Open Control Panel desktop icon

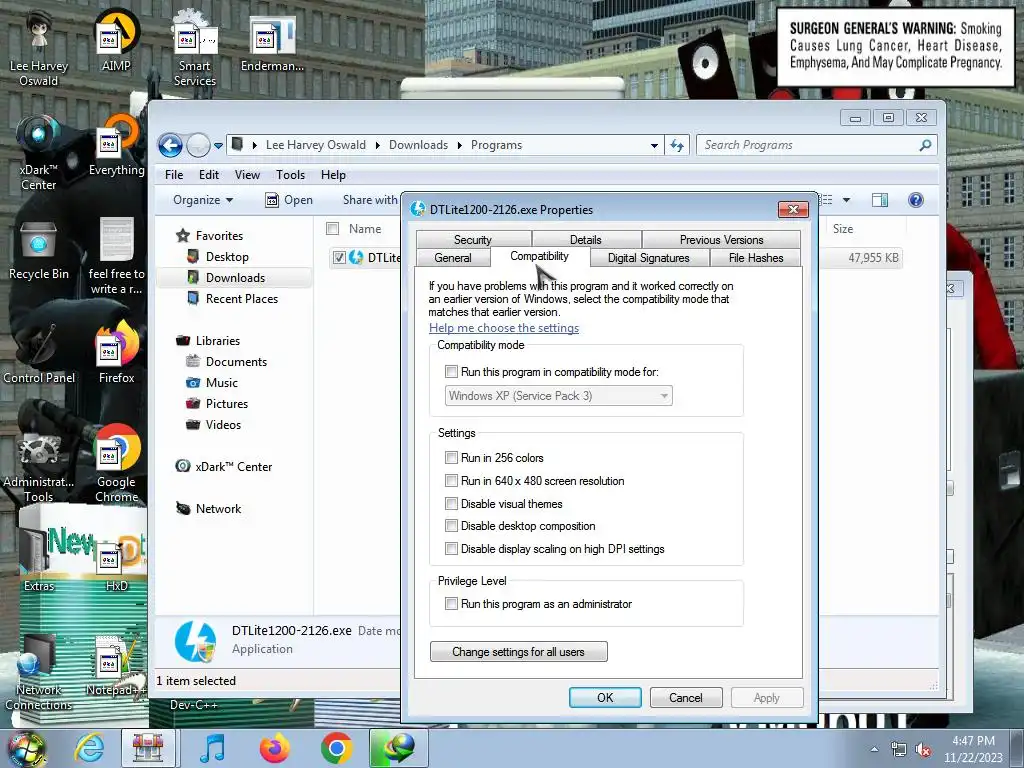tap(39, 353)
